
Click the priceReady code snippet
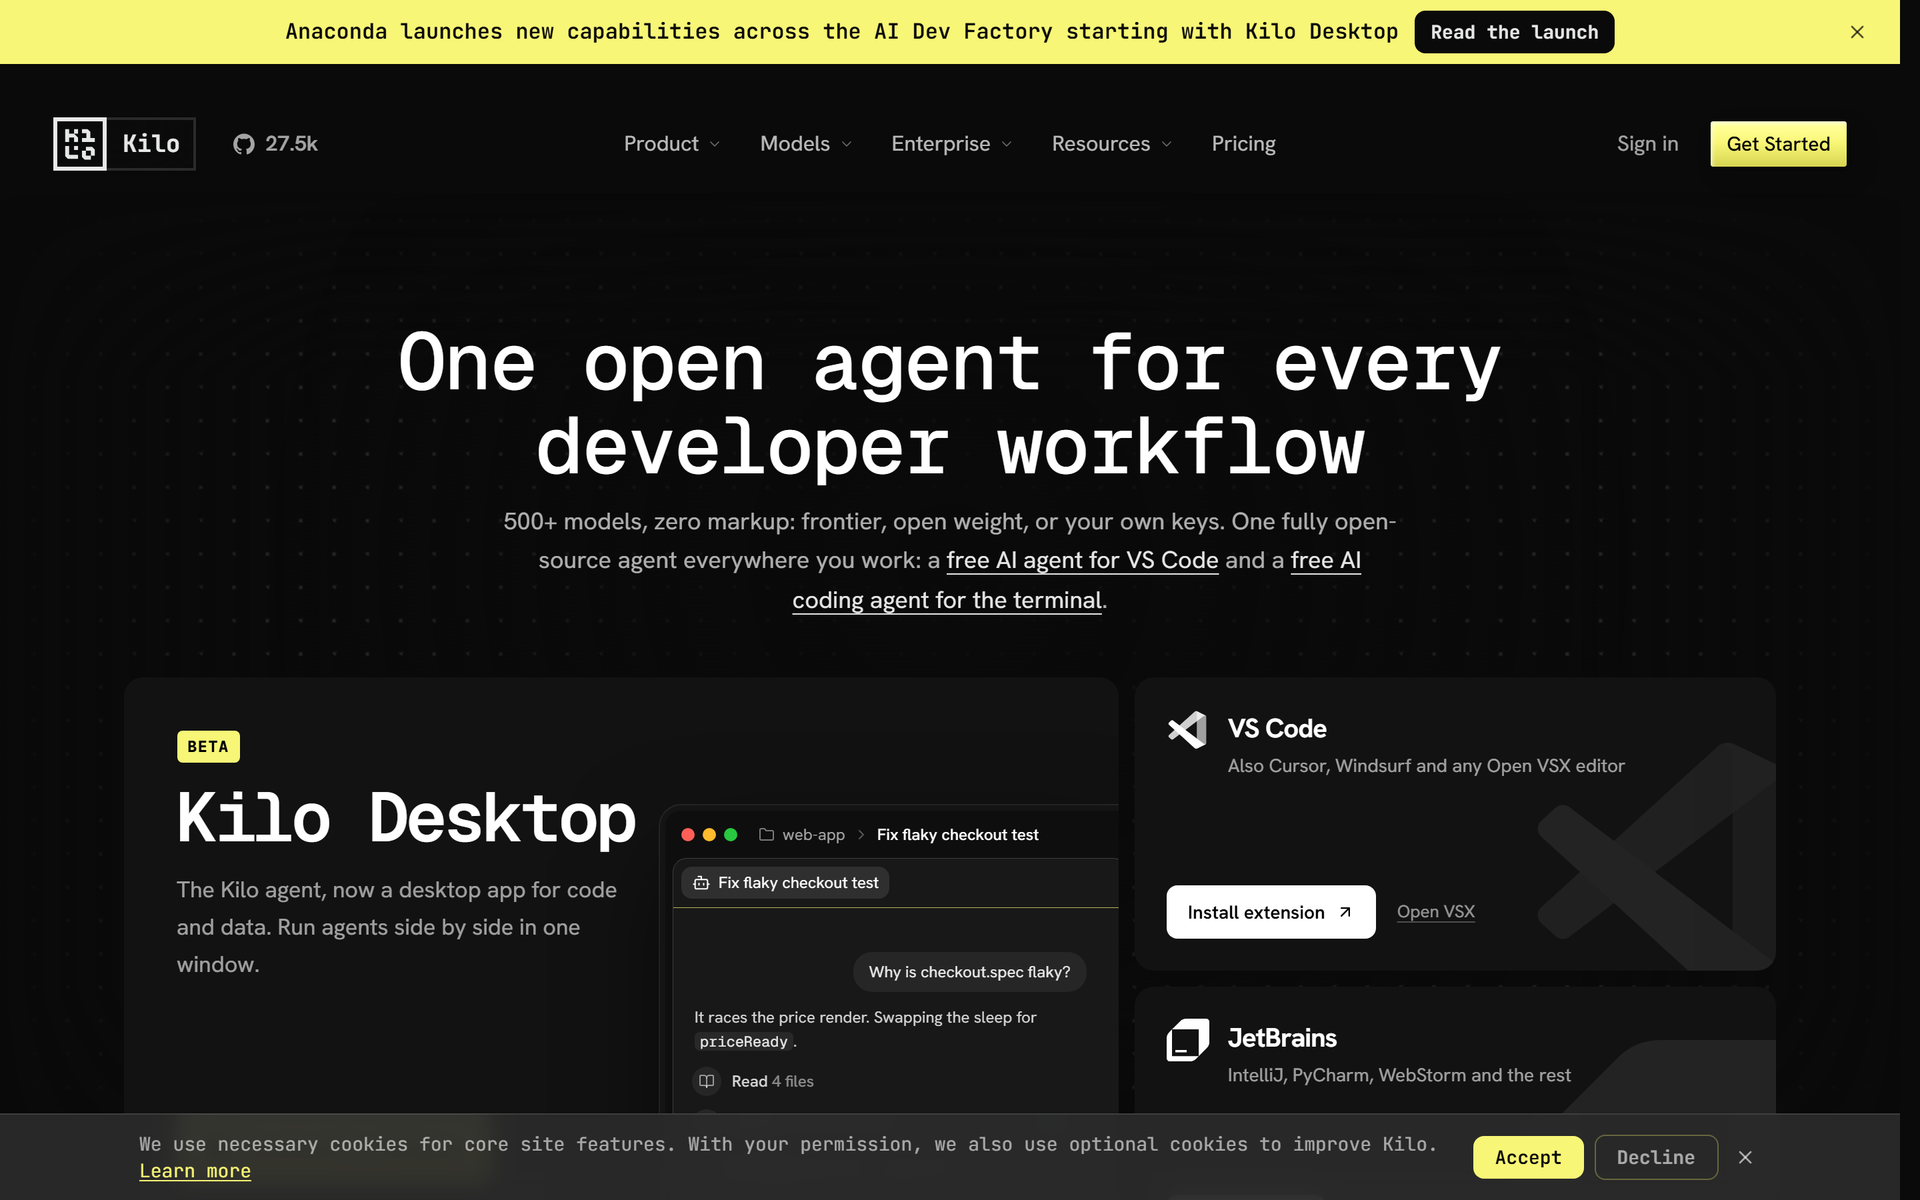click(x=743, y=1042)
